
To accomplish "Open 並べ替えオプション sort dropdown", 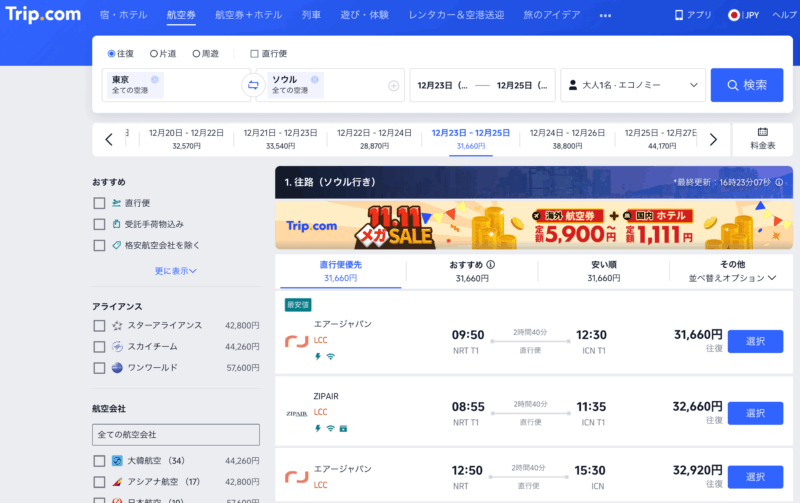I will point(732,278).
